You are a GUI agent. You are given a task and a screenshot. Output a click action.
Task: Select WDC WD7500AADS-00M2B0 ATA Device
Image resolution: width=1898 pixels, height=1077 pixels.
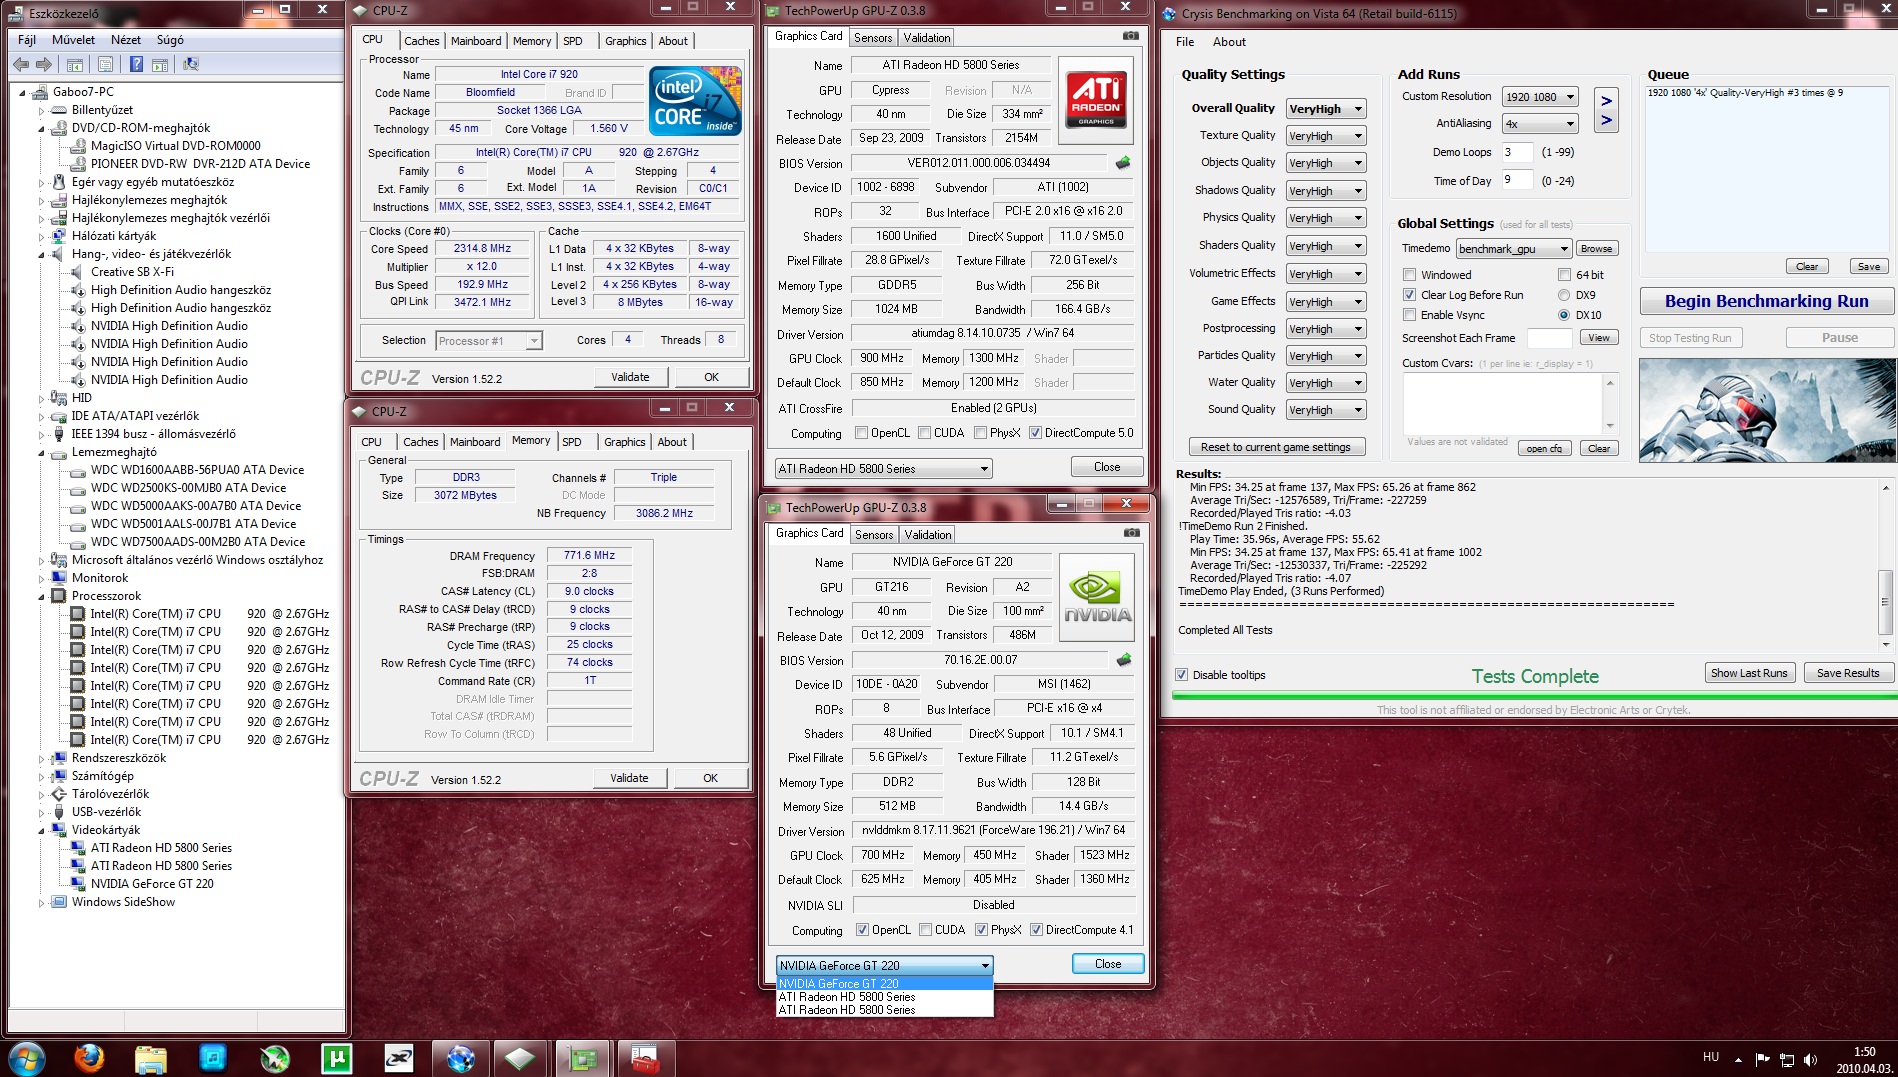(198, 542)
